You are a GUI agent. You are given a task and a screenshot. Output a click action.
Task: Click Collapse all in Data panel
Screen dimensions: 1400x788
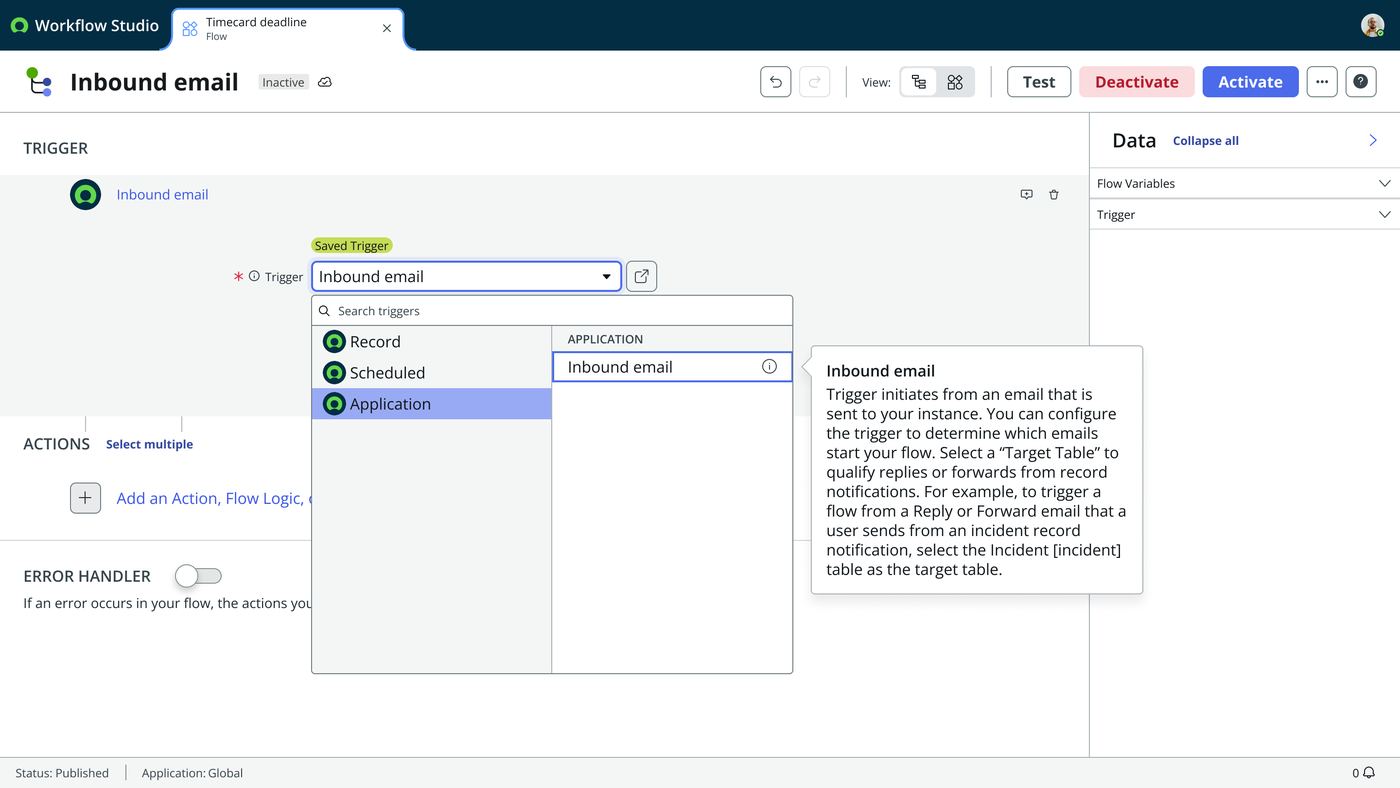[1206, 141]
